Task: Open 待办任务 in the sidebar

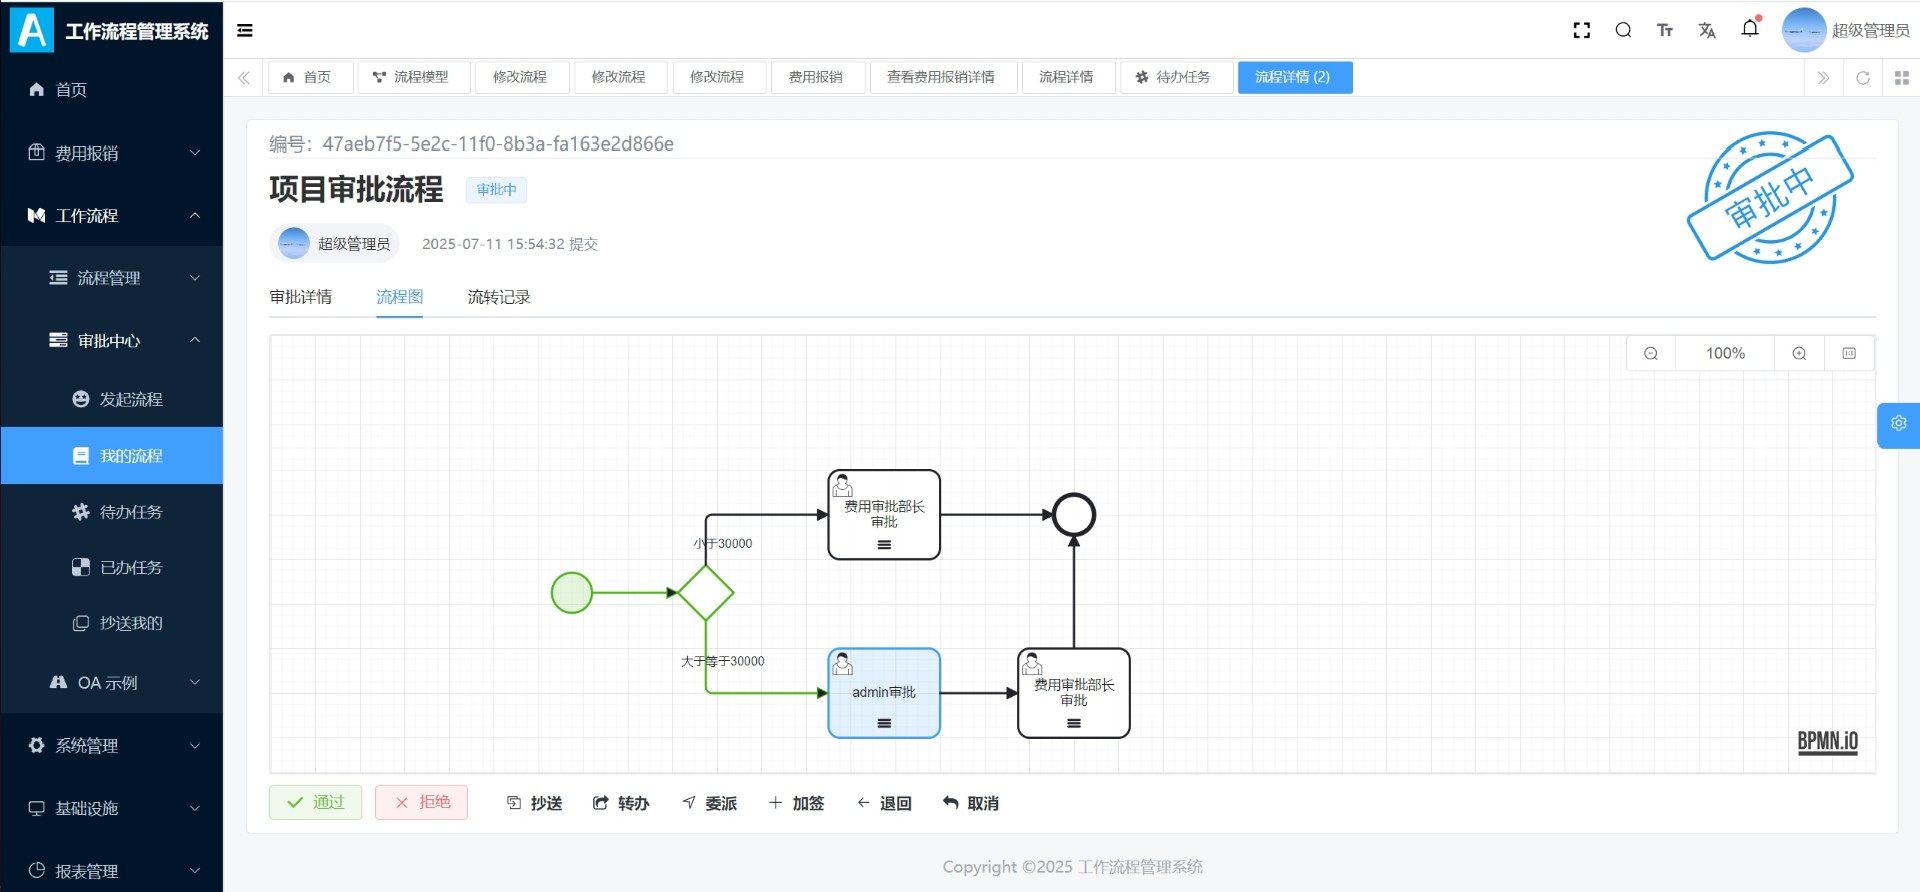Action: pyautogui.click(x=130, y=512)
